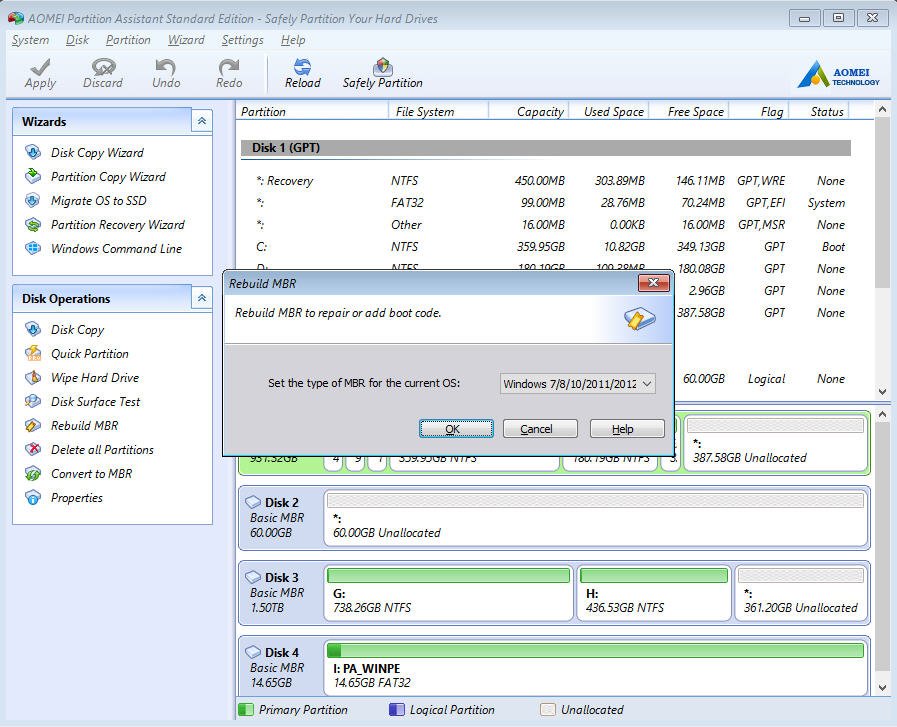Open the Settings menu

tap(242, 40)
